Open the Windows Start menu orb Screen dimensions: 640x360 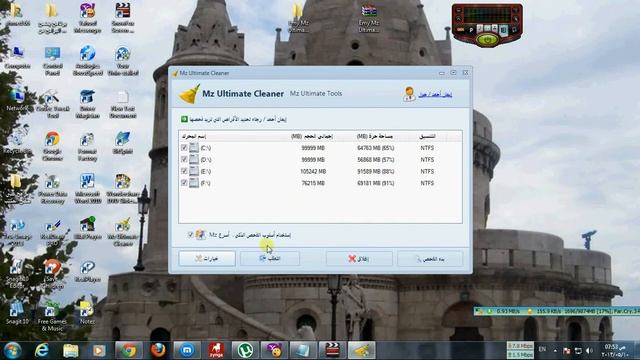pyautogui.click(x=13, y=350)
